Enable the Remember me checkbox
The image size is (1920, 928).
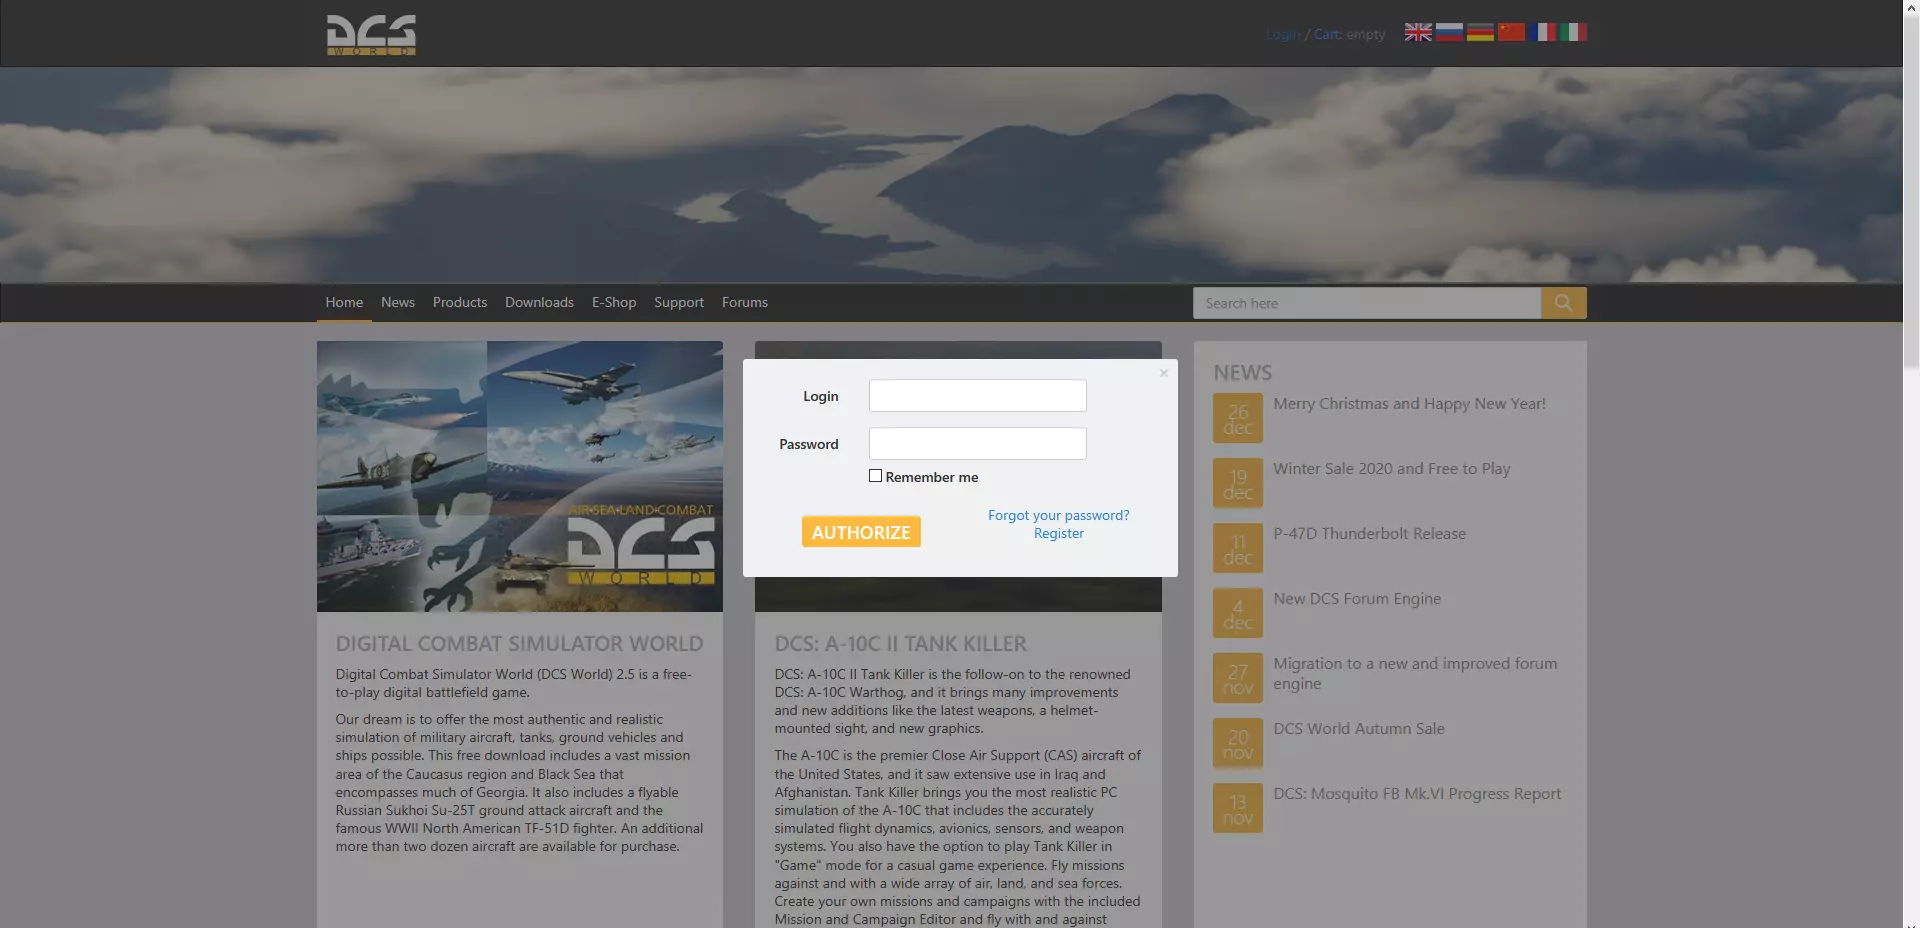pos(876,476)
